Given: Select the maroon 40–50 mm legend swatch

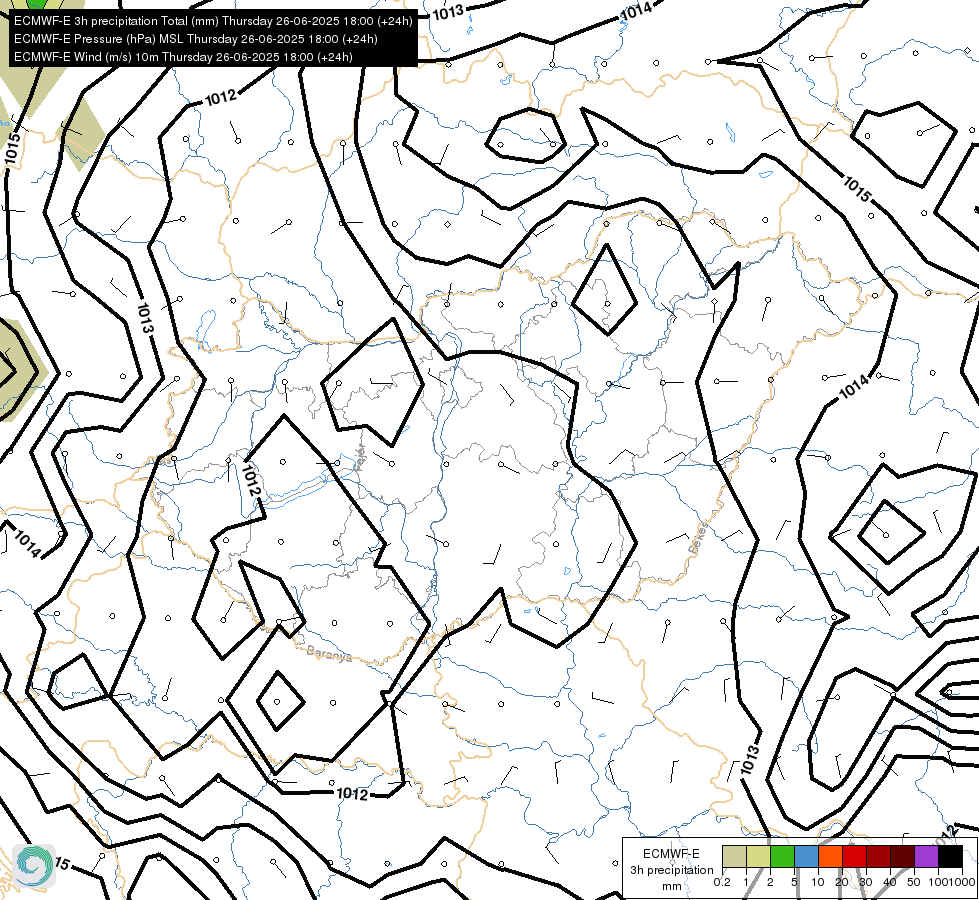Looking at the screenshot, I should click(903, 856).
